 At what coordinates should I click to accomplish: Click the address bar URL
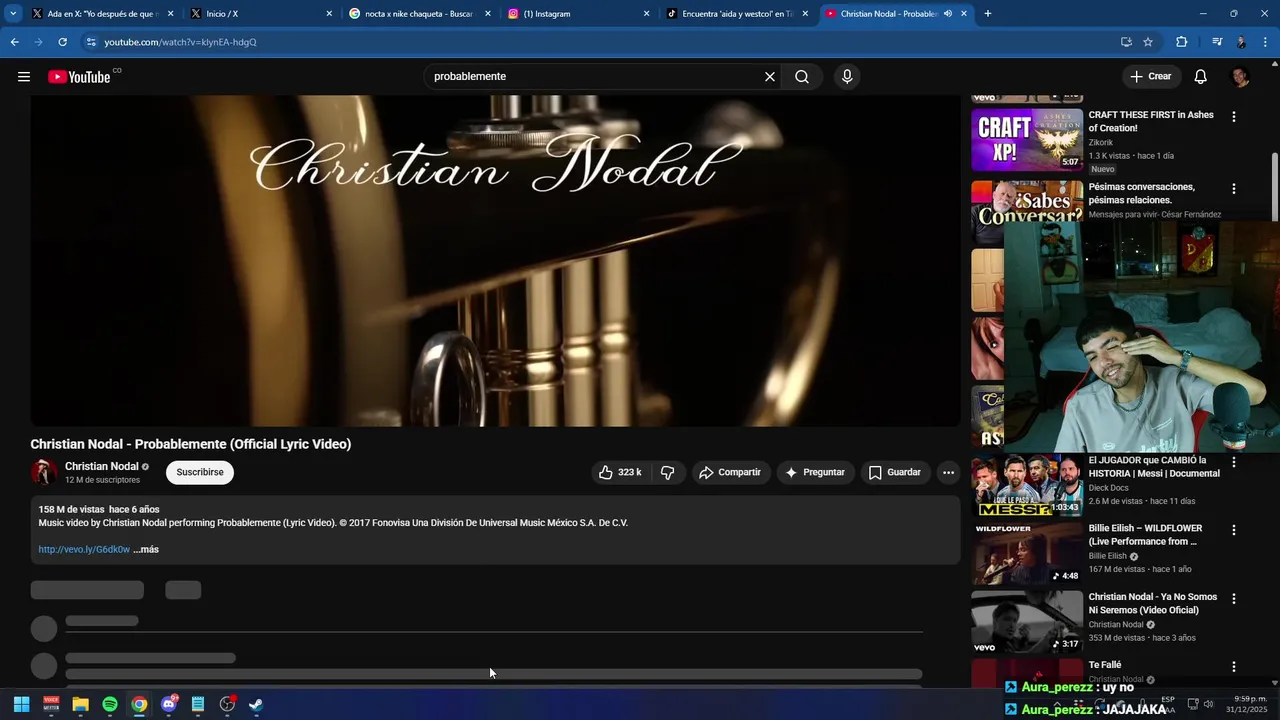pyautogui.click(x=181, y=42)
